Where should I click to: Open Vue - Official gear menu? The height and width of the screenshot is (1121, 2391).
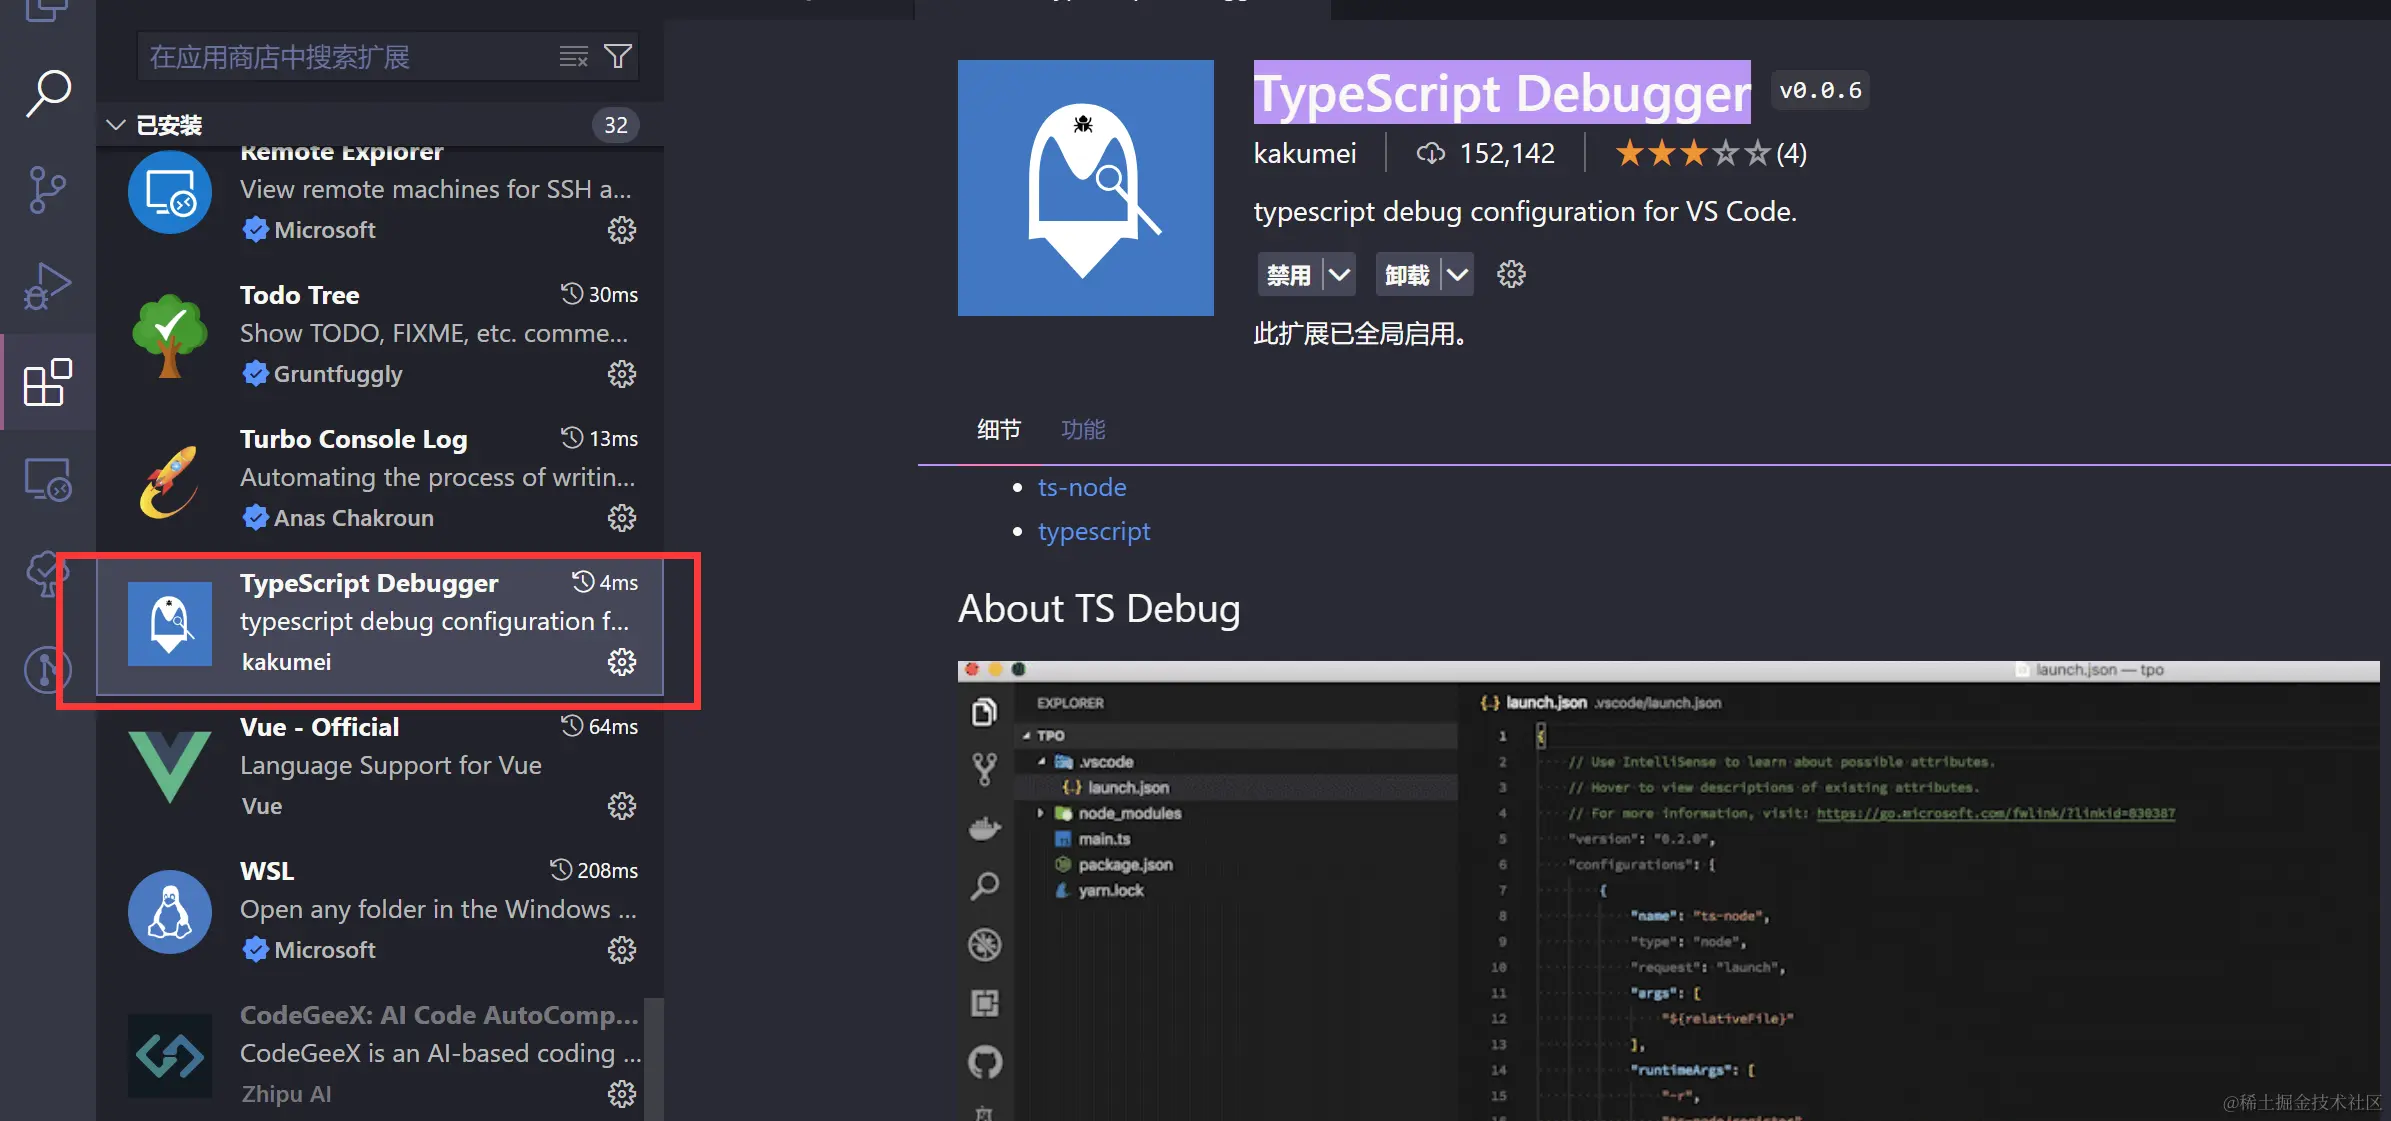(622, 806)
